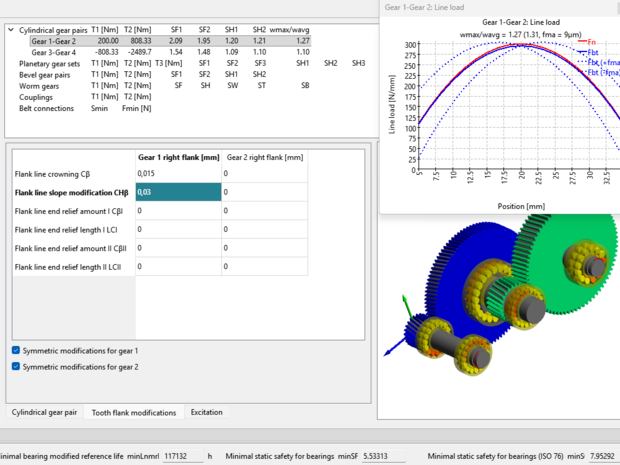620x465 pixels.
Task: Click Gear 2 flank line crowning cell
Action: (x=264, y=174)
